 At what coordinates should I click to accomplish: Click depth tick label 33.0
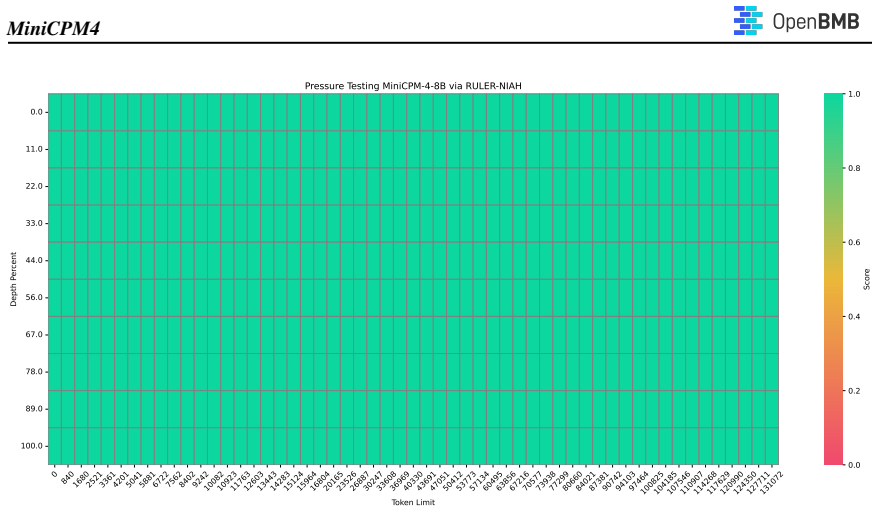click(34, 223)
